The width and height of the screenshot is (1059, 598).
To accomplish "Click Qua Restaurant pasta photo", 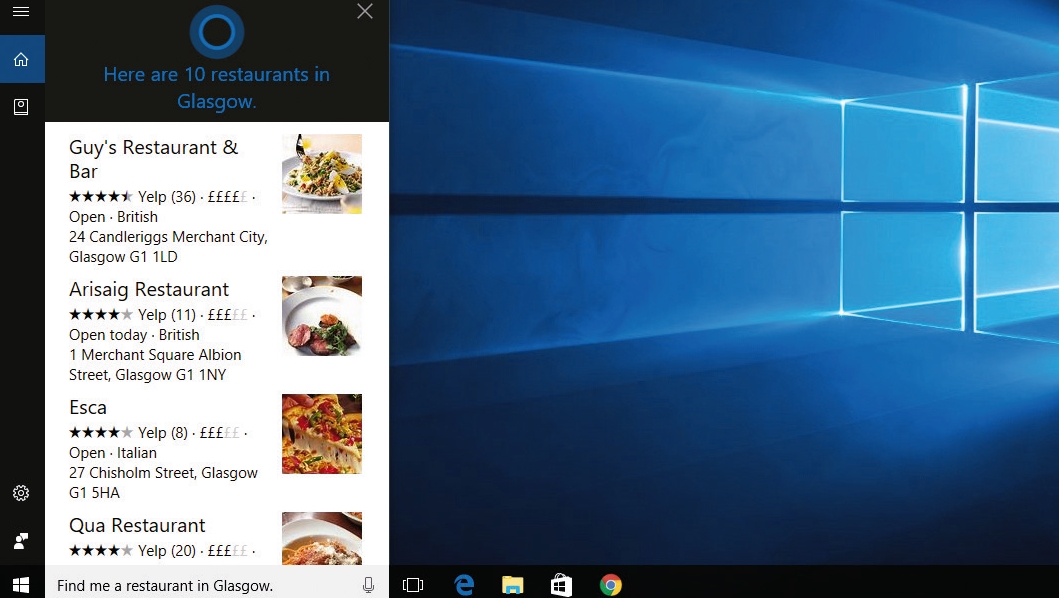I will click(321, 538).
